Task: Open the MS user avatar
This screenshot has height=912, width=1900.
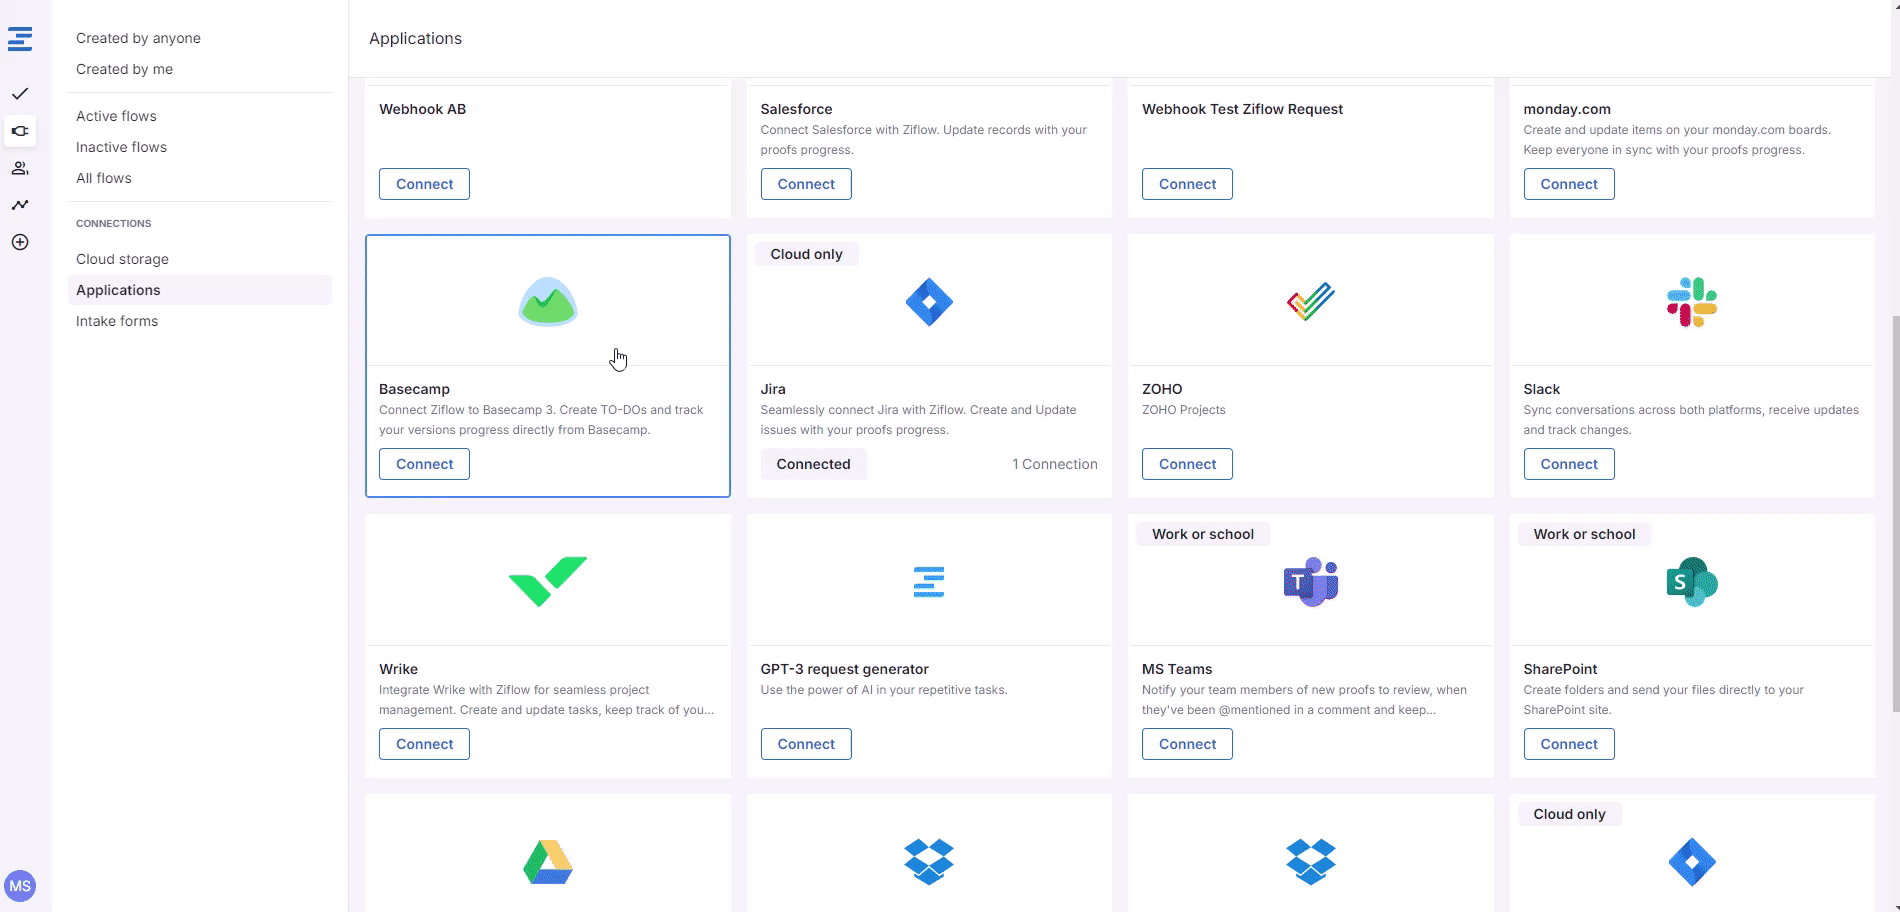Action: click(20, 886)
